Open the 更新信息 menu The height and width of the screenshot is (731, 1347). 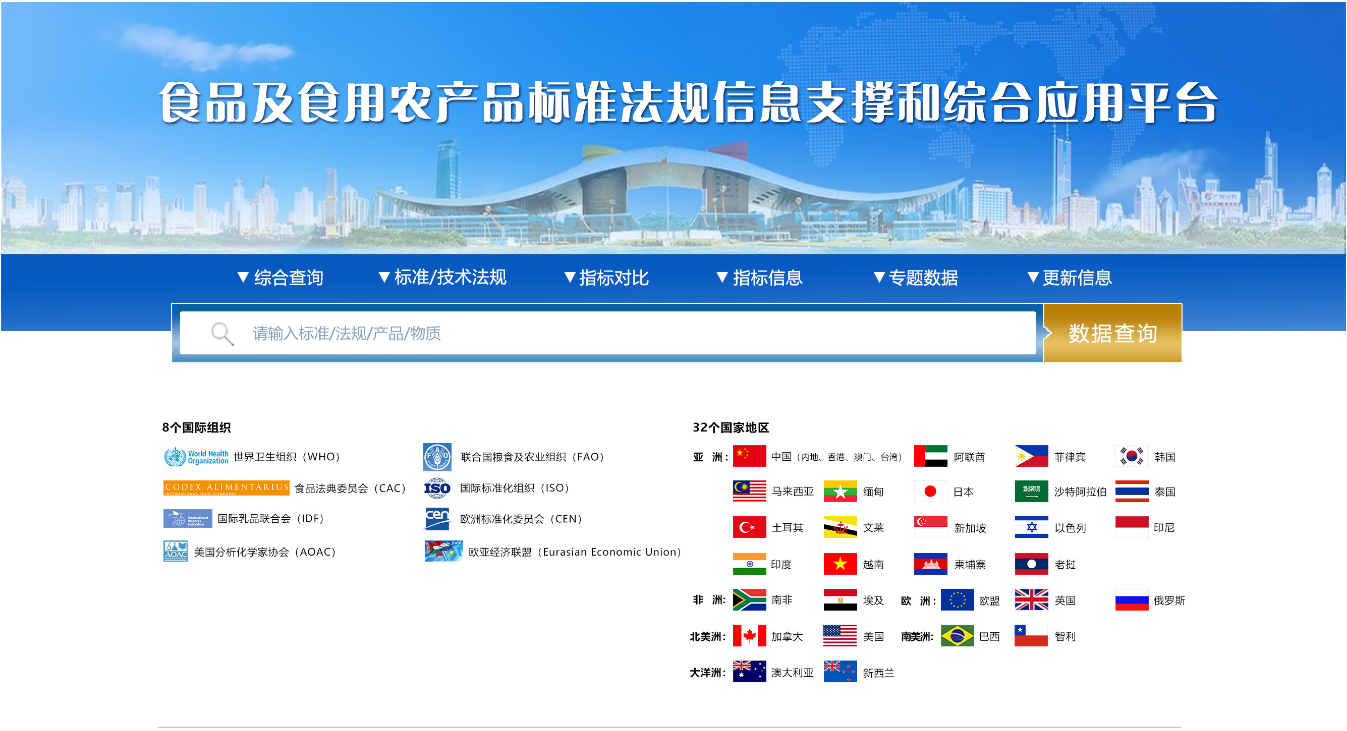[1069, 278]
